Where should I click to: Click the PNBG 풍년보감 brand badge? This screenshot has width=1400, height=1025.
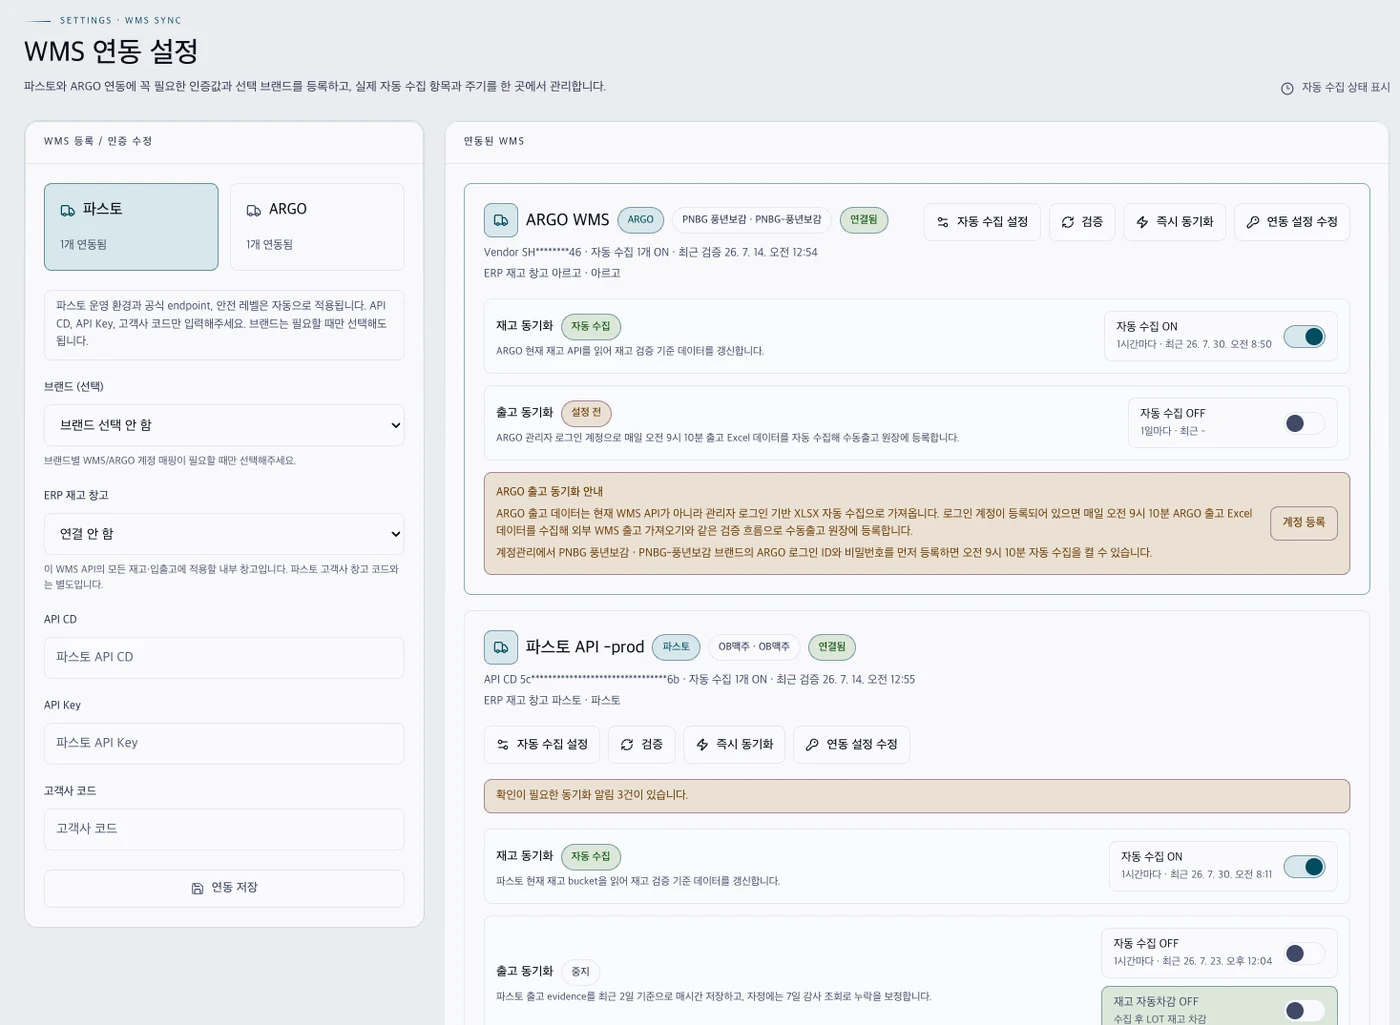(752, 220)
